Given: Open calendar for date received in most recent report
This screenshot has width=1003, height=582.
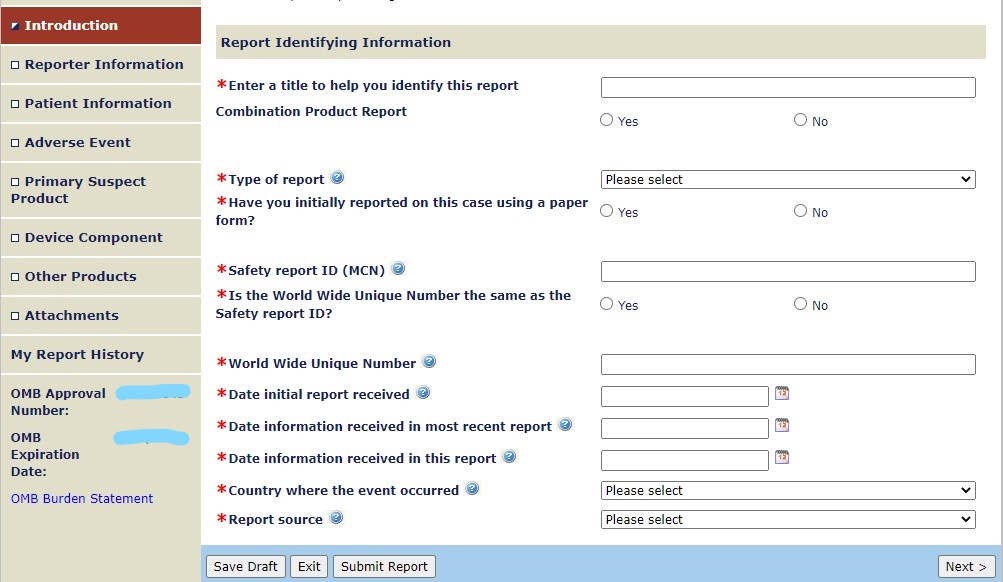Looking at the screenshot, I should (x=782, y=425).
